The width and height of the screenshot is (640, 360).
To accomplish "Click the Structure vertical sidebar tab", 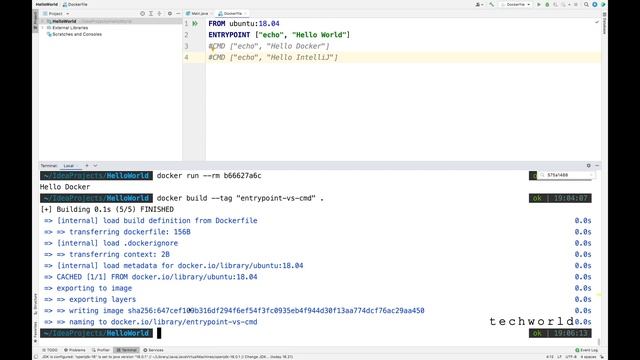I will point(36,304).
